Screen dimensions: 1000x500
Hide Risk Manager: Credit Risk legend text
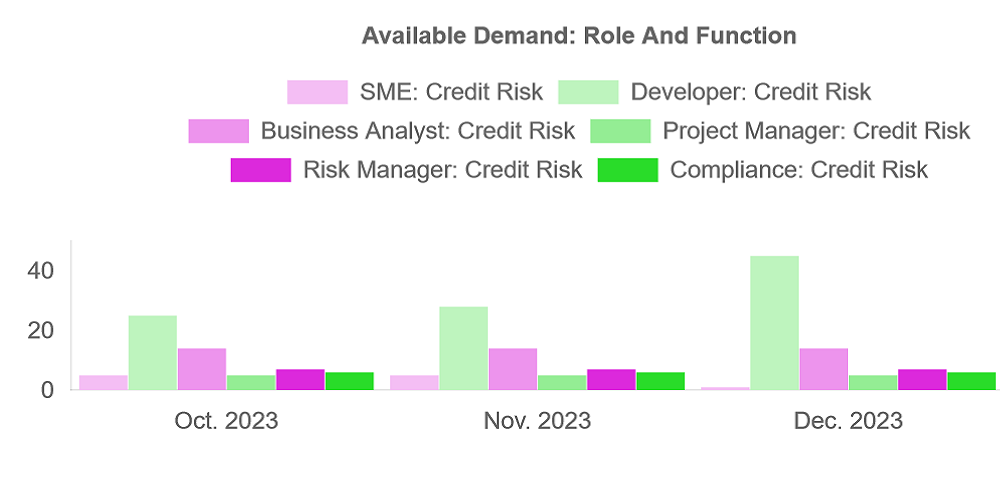(442, 170)
